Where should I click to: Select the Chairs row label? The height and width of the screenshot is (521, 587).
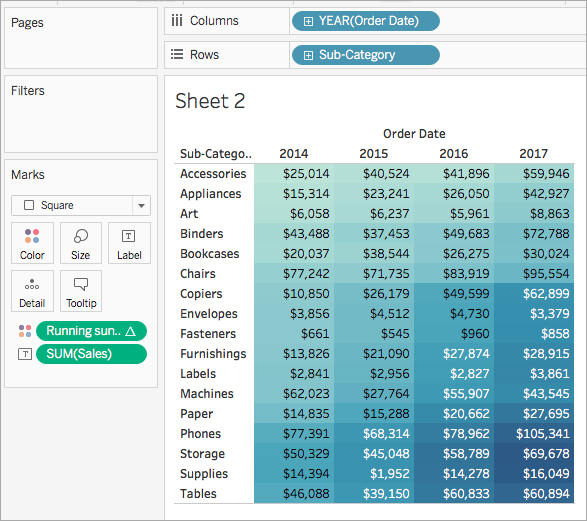[x=198, y=274]
